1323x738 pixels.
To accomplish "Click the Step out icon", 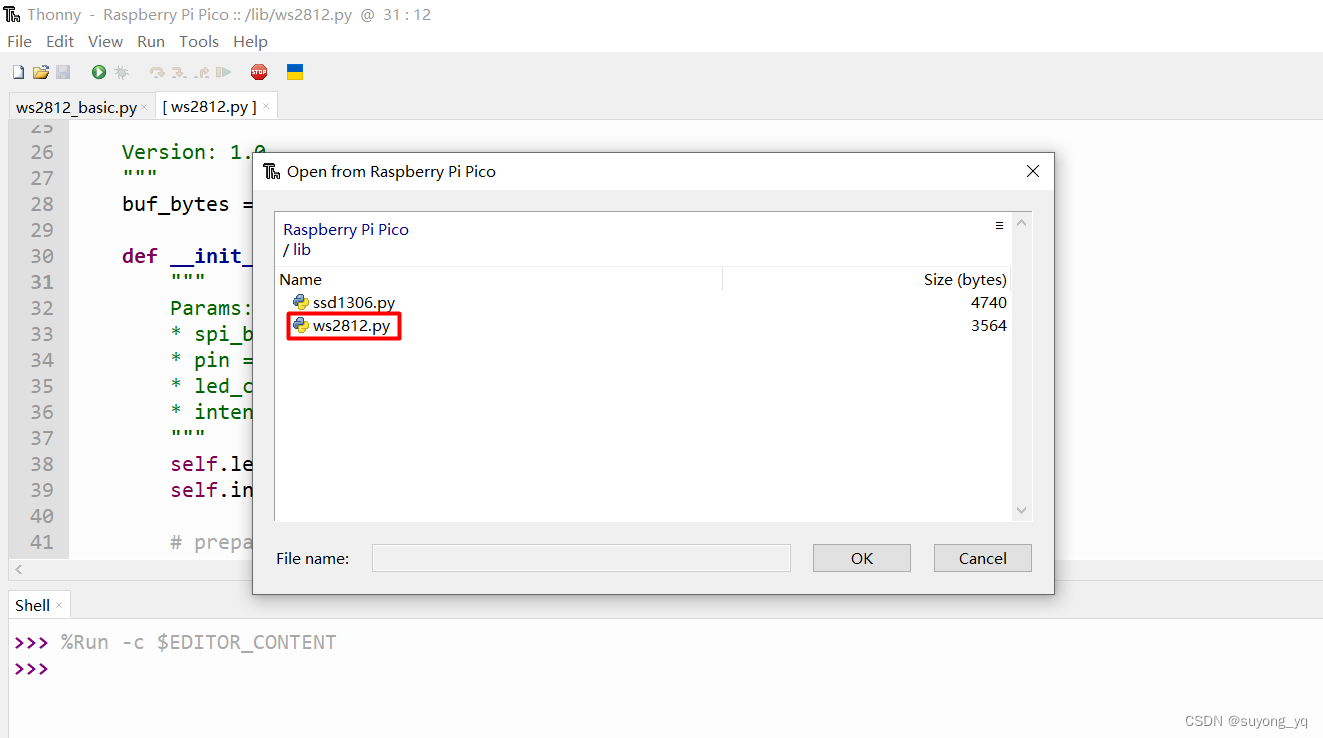I will (201, 72).
